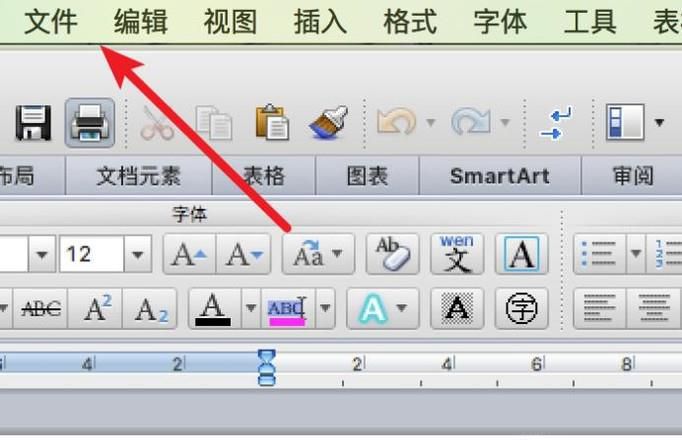Select the Format Painter brush
Image resolution: width=682 pixels, height=440 pixels.
click(x=329, y=122)
